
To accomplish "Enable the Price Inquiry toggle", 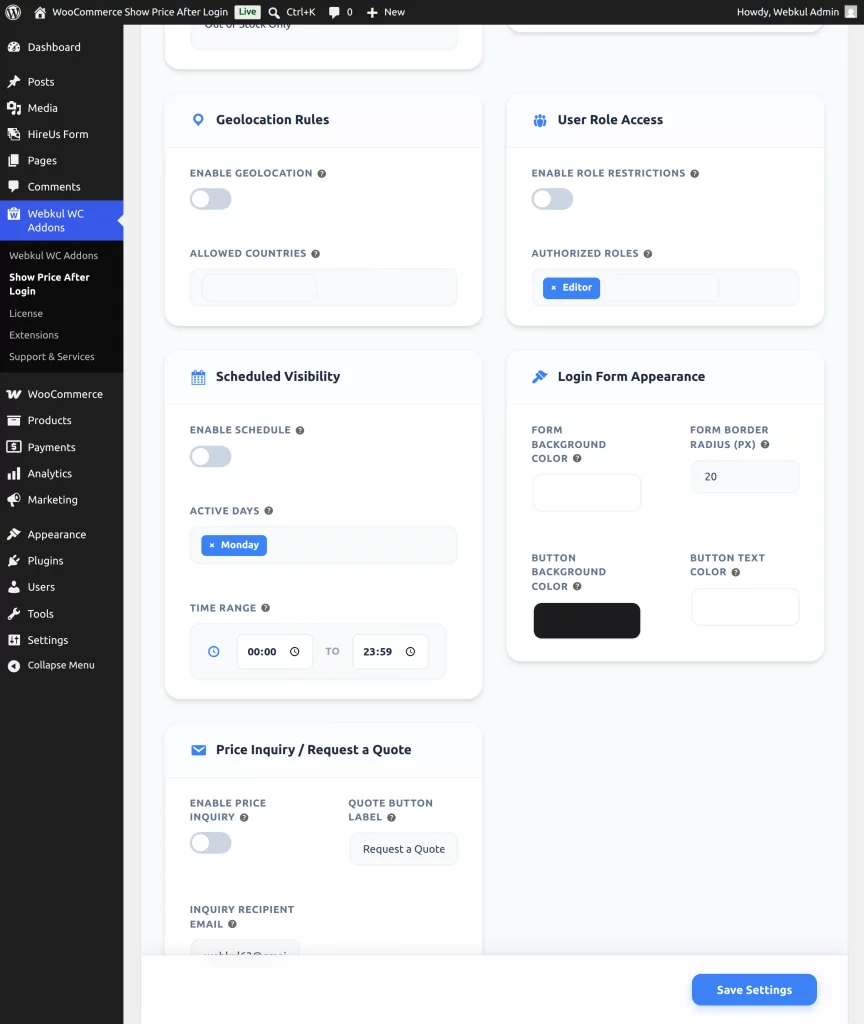I will coord(210,843).
